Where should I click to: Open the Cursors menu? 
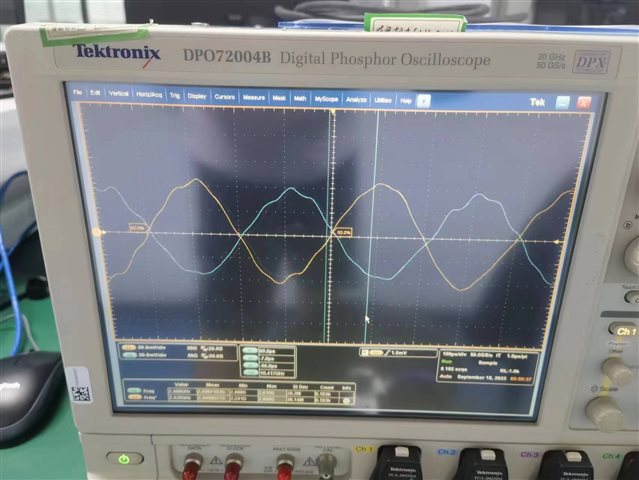225,97
